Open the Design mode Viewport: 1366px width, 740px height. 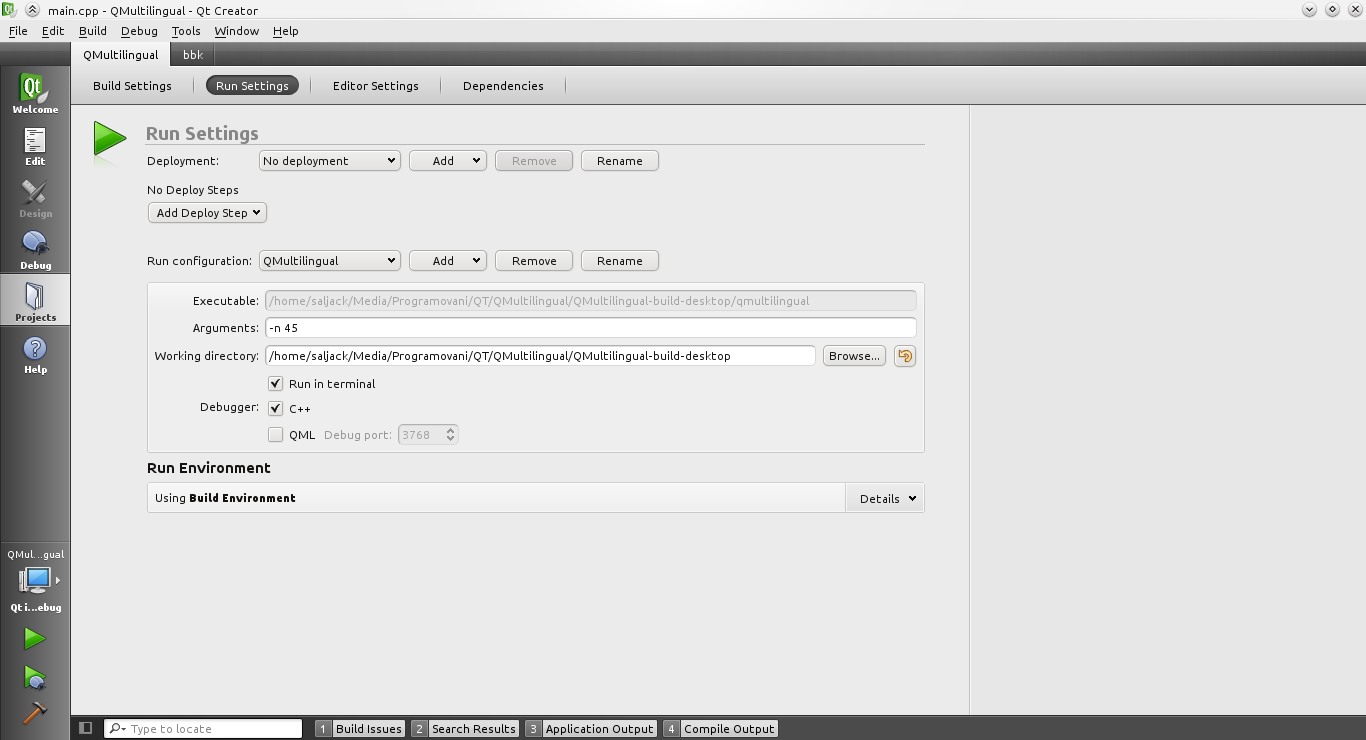click(x=35, y=197)
